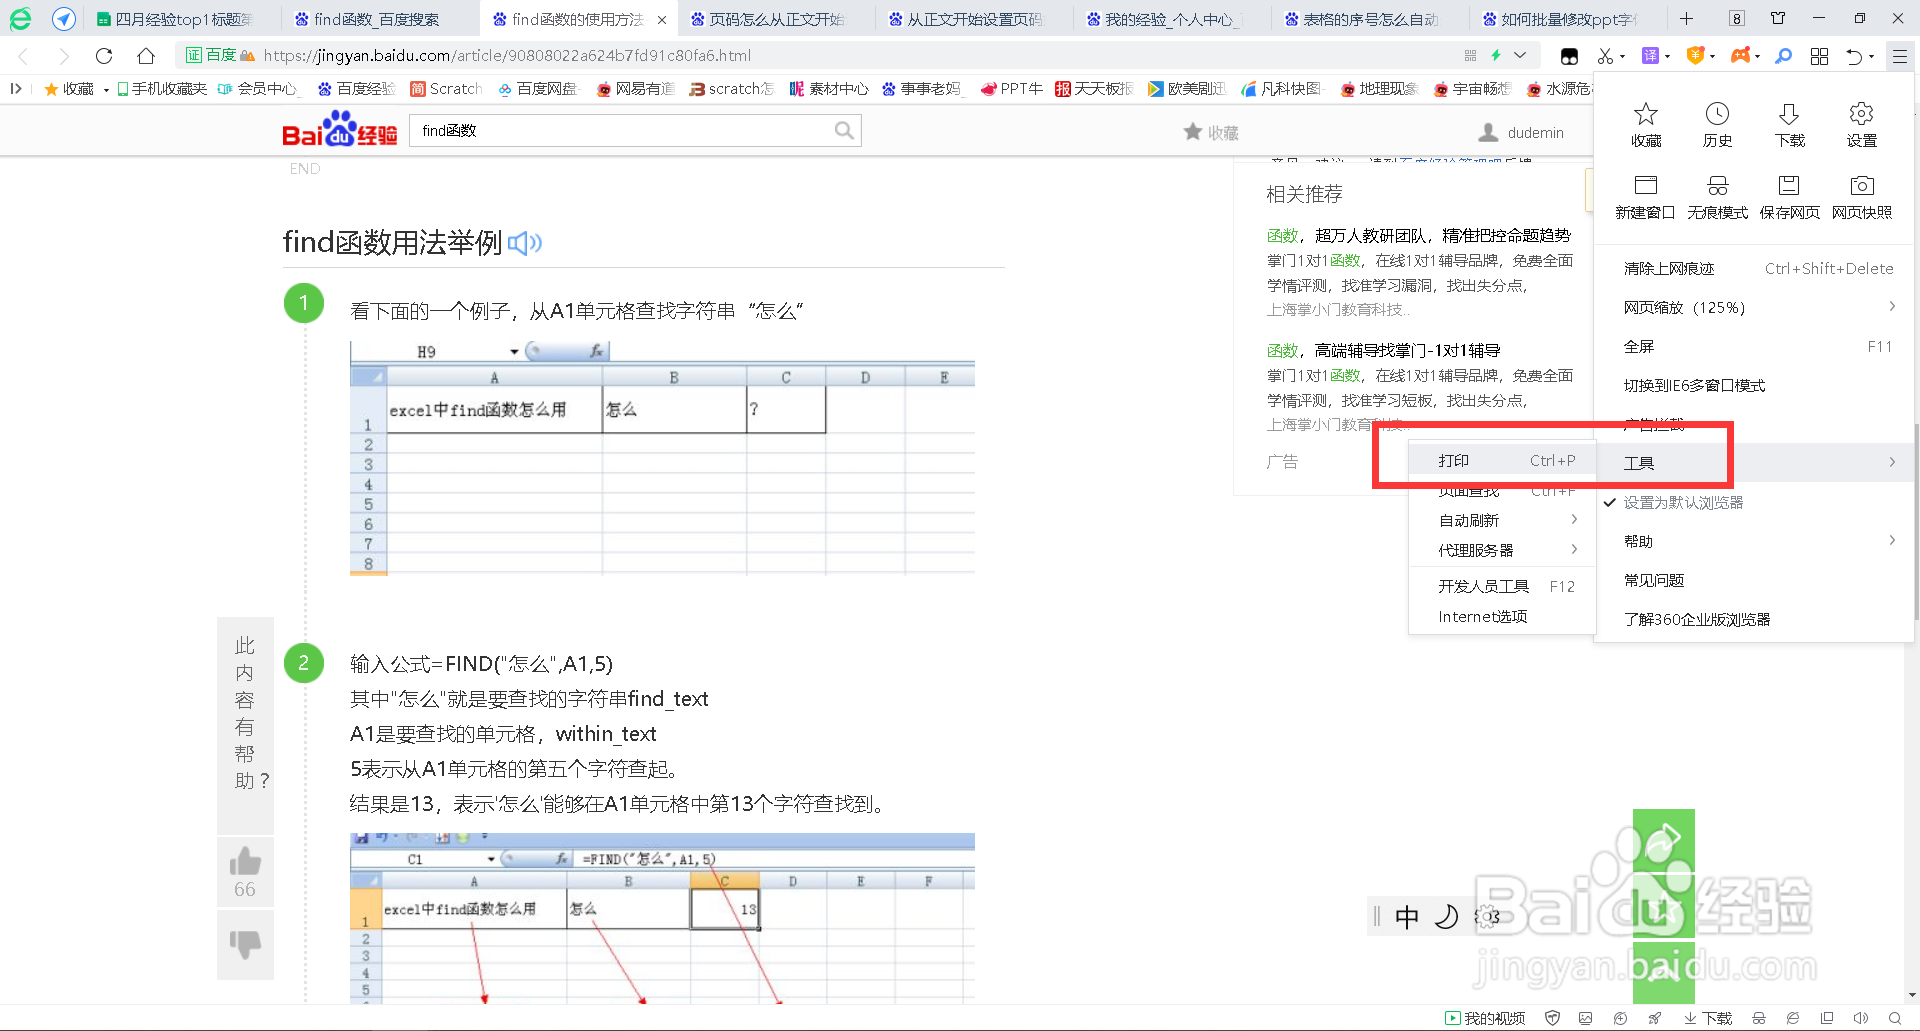The width and height of the screenshot is (1920, 1031).
Task: Expand the 工具 submenu arrow
Action: pyautogui.click(x=1893, y=462)
